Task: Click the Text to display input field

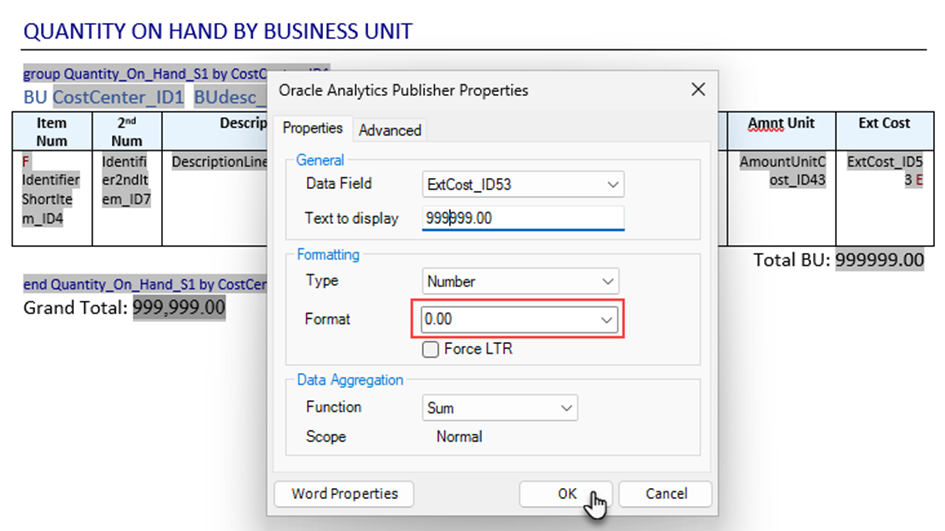Action: [523, 218]
